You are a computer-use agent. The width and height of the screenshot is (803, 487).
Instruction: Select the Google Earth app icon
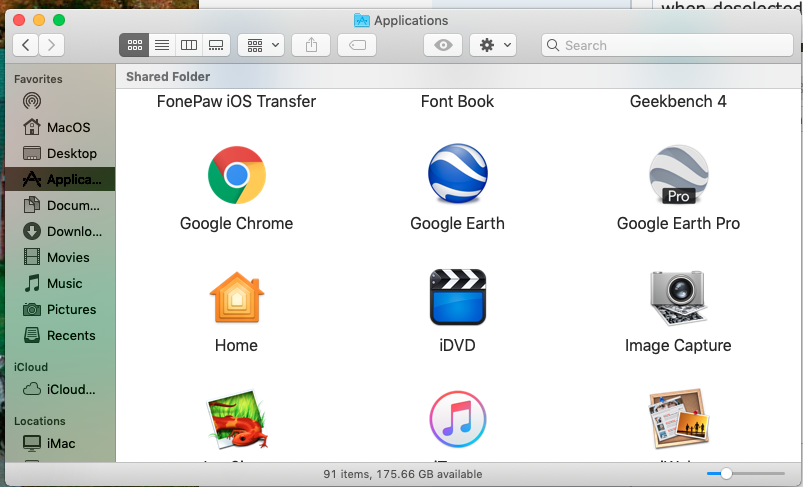point(457,174)
